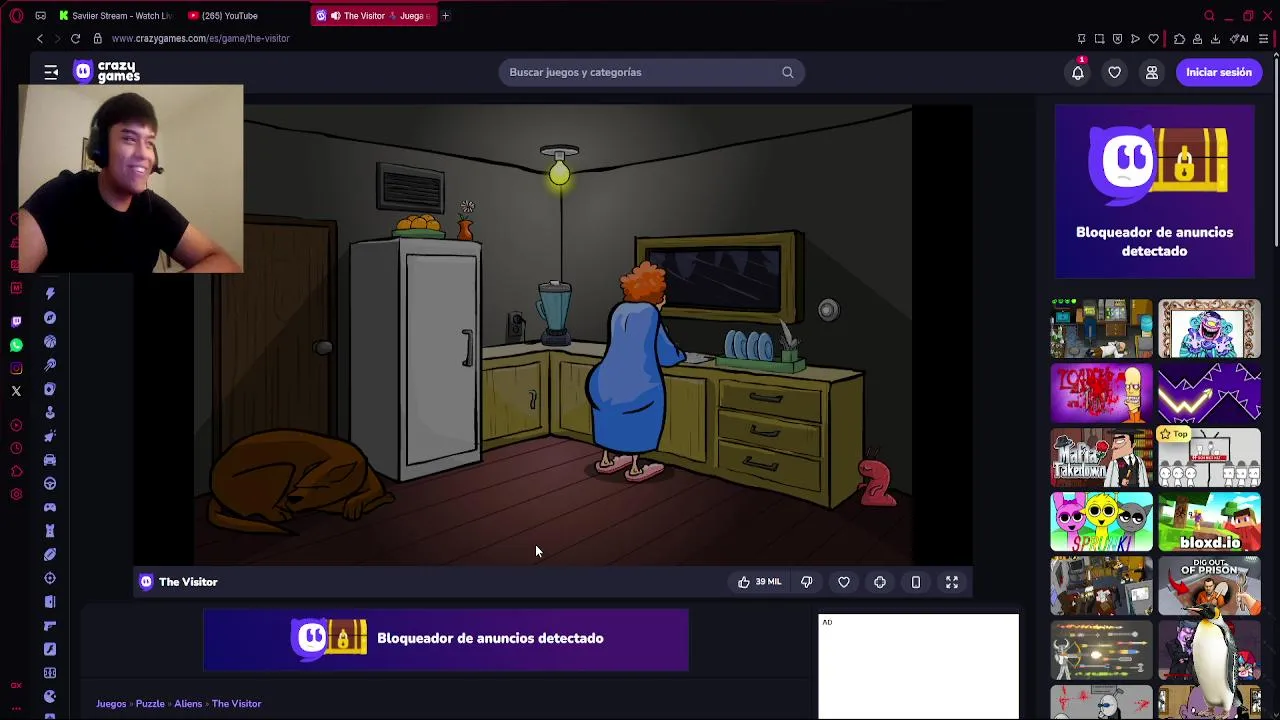Open the steering wheel driving category icon
The width and height of the screenshot is (1280, 720).
pos(50,483)
